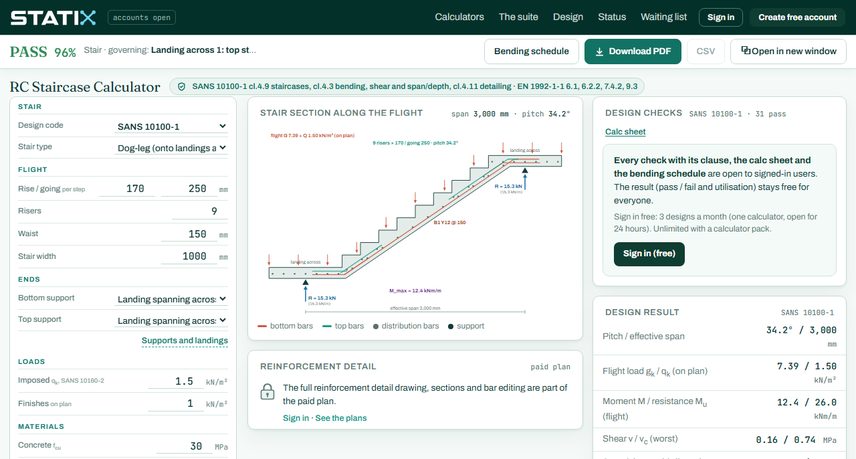Click the Risers input field

[199, 211]
